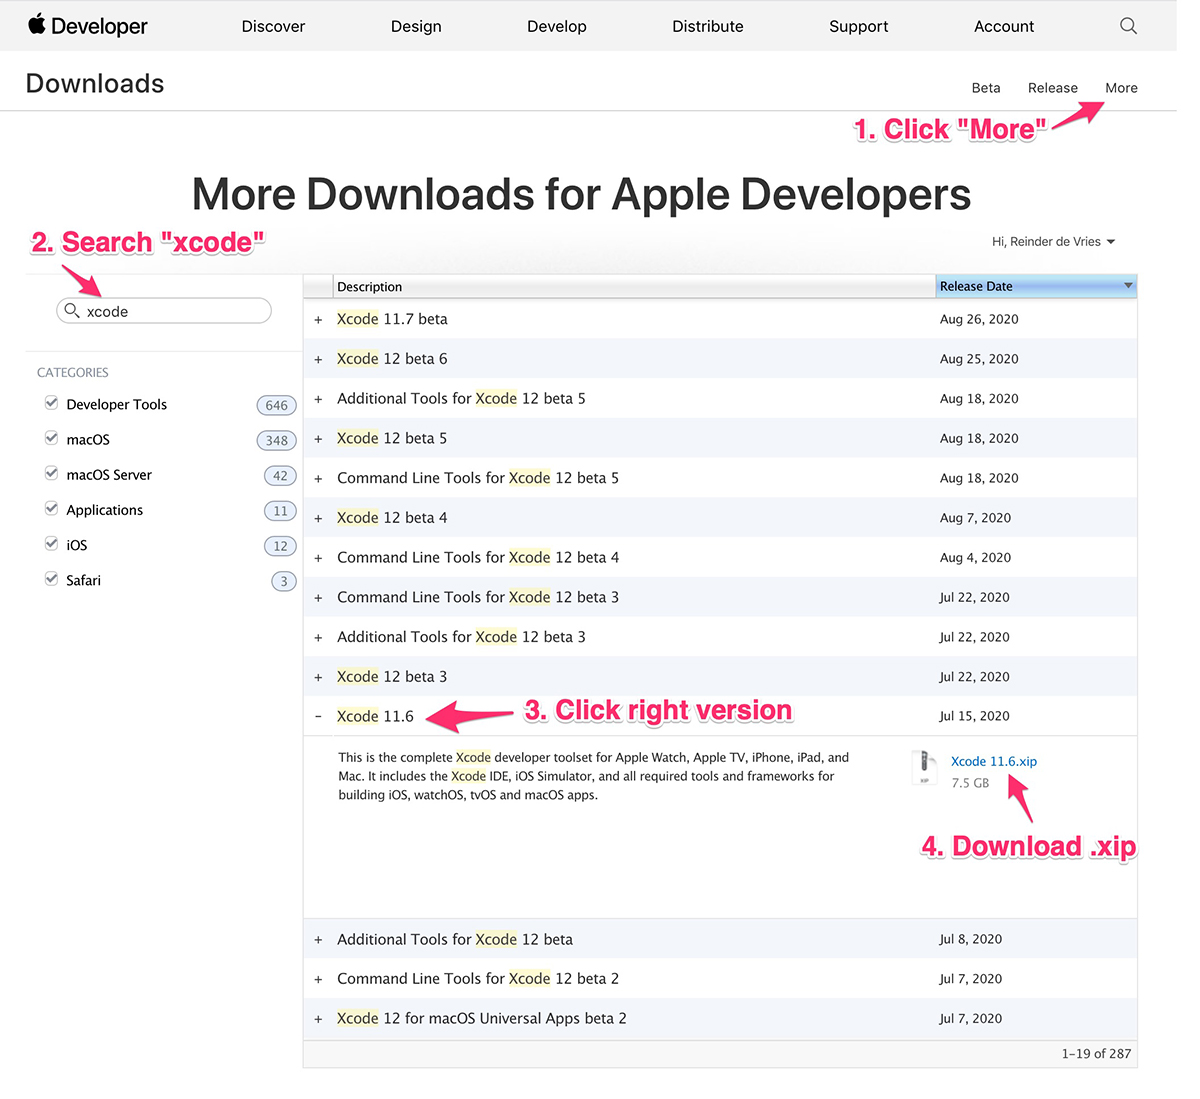Image resolution: width=1200 pixels, height=1099 pixels.
Task: Open the Develop menu
Action: click(x=557, y=26)
